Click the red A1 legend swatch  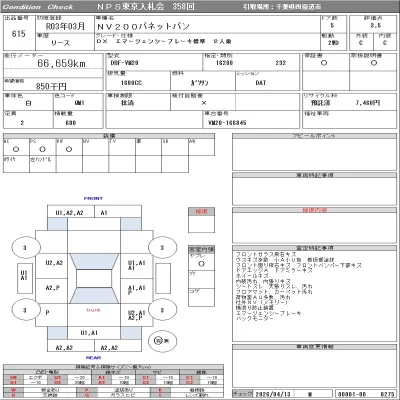(x=102, y=378)
